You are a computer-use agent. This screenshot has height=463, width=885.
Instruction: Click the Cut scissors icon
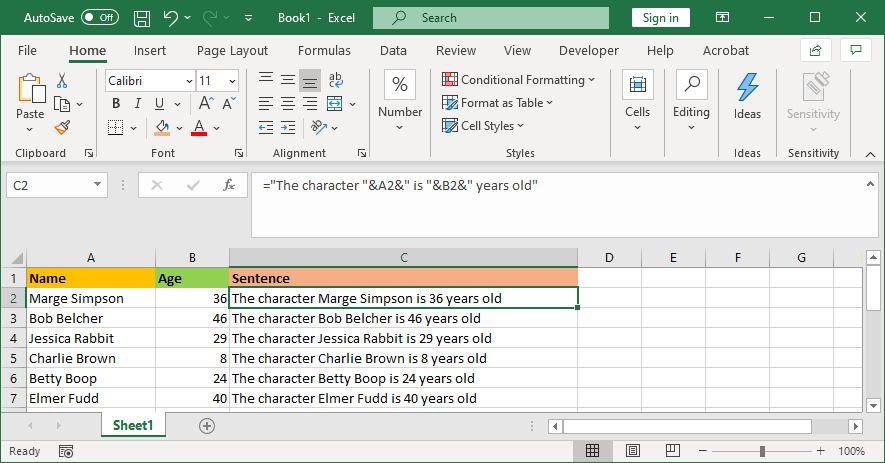click(62, 81)
